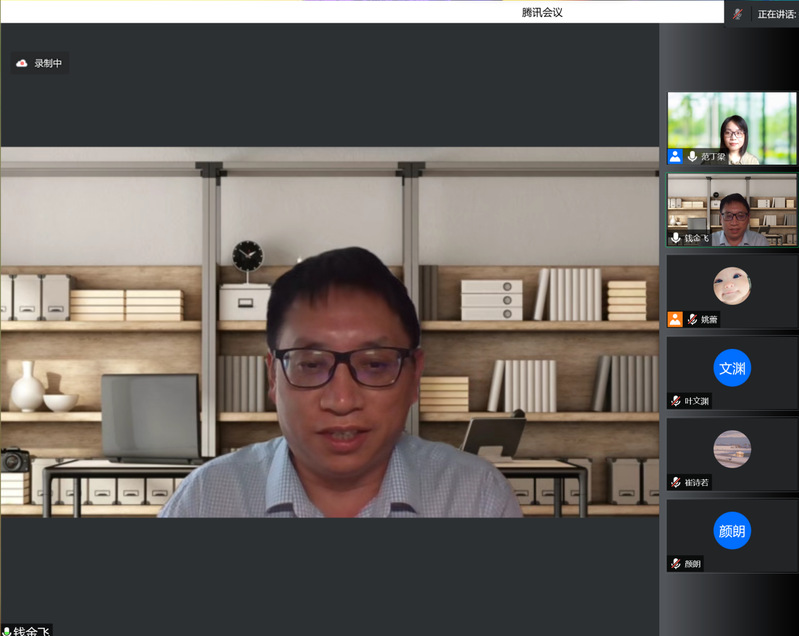This screenshot has width=799, height=636.
Task: Click the microphone icon on 钱金飞's thumbnail
Action: (x=676, y=238)
